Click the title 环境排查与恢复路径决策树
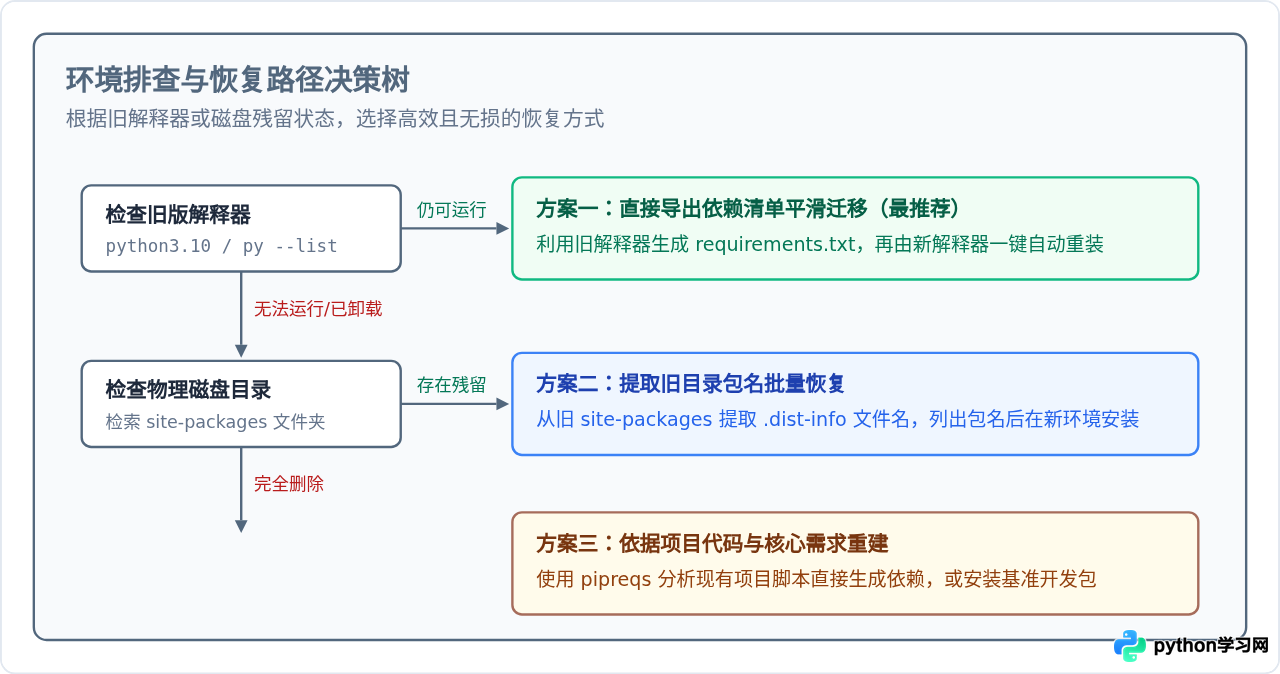 pyautogui.click(x=238, y=80)
